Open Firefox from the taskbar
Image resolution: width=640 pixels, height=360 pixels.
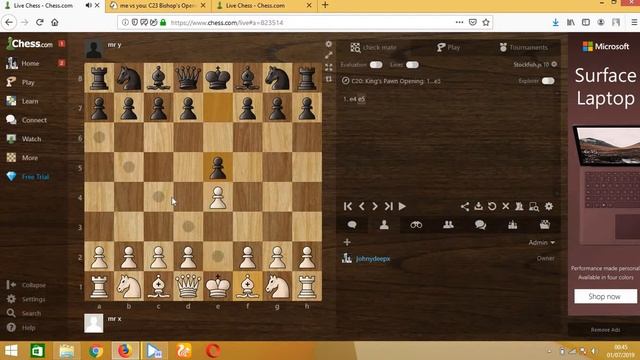coord(124,351)
